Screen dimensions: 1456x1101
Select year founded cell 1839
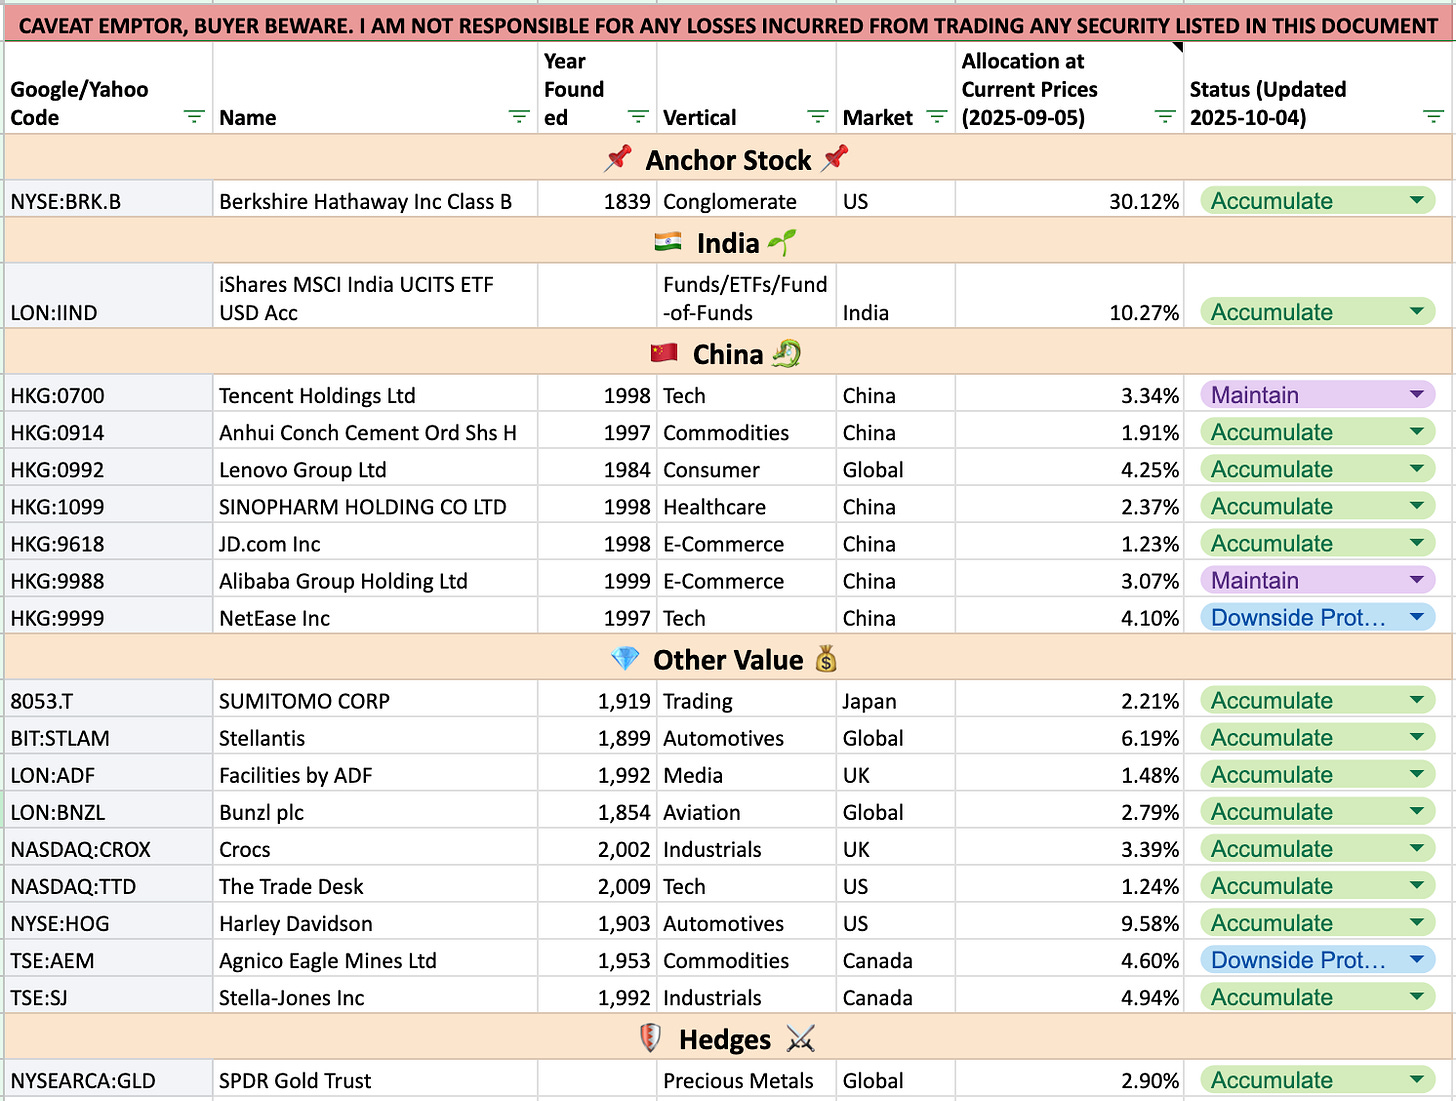pos(597,199)
